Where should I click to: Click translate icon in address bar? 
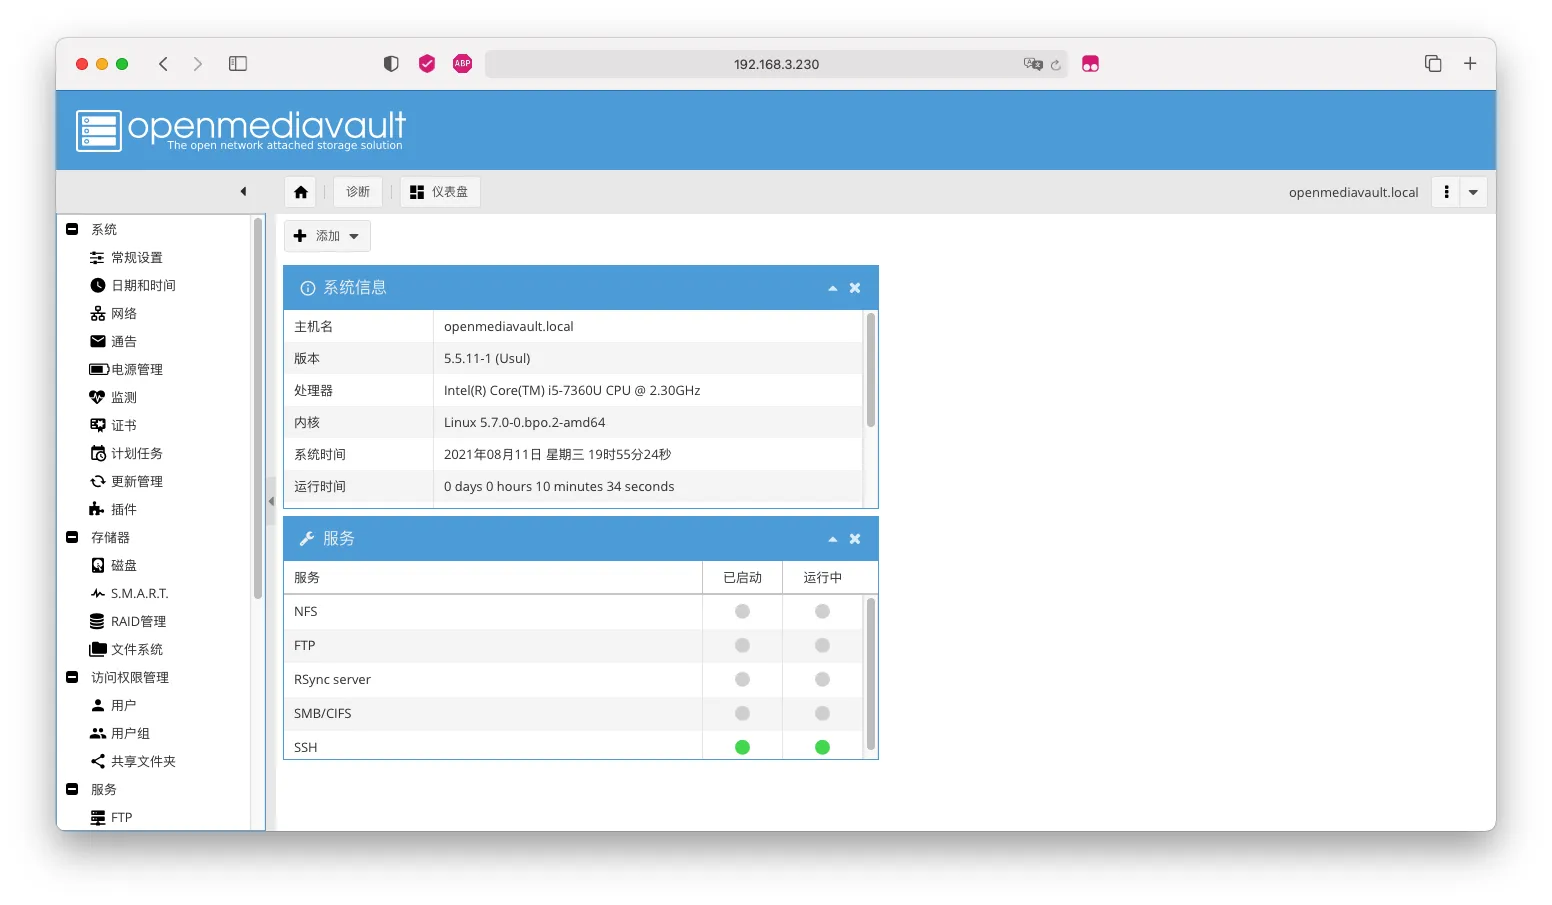[1032, 64]
